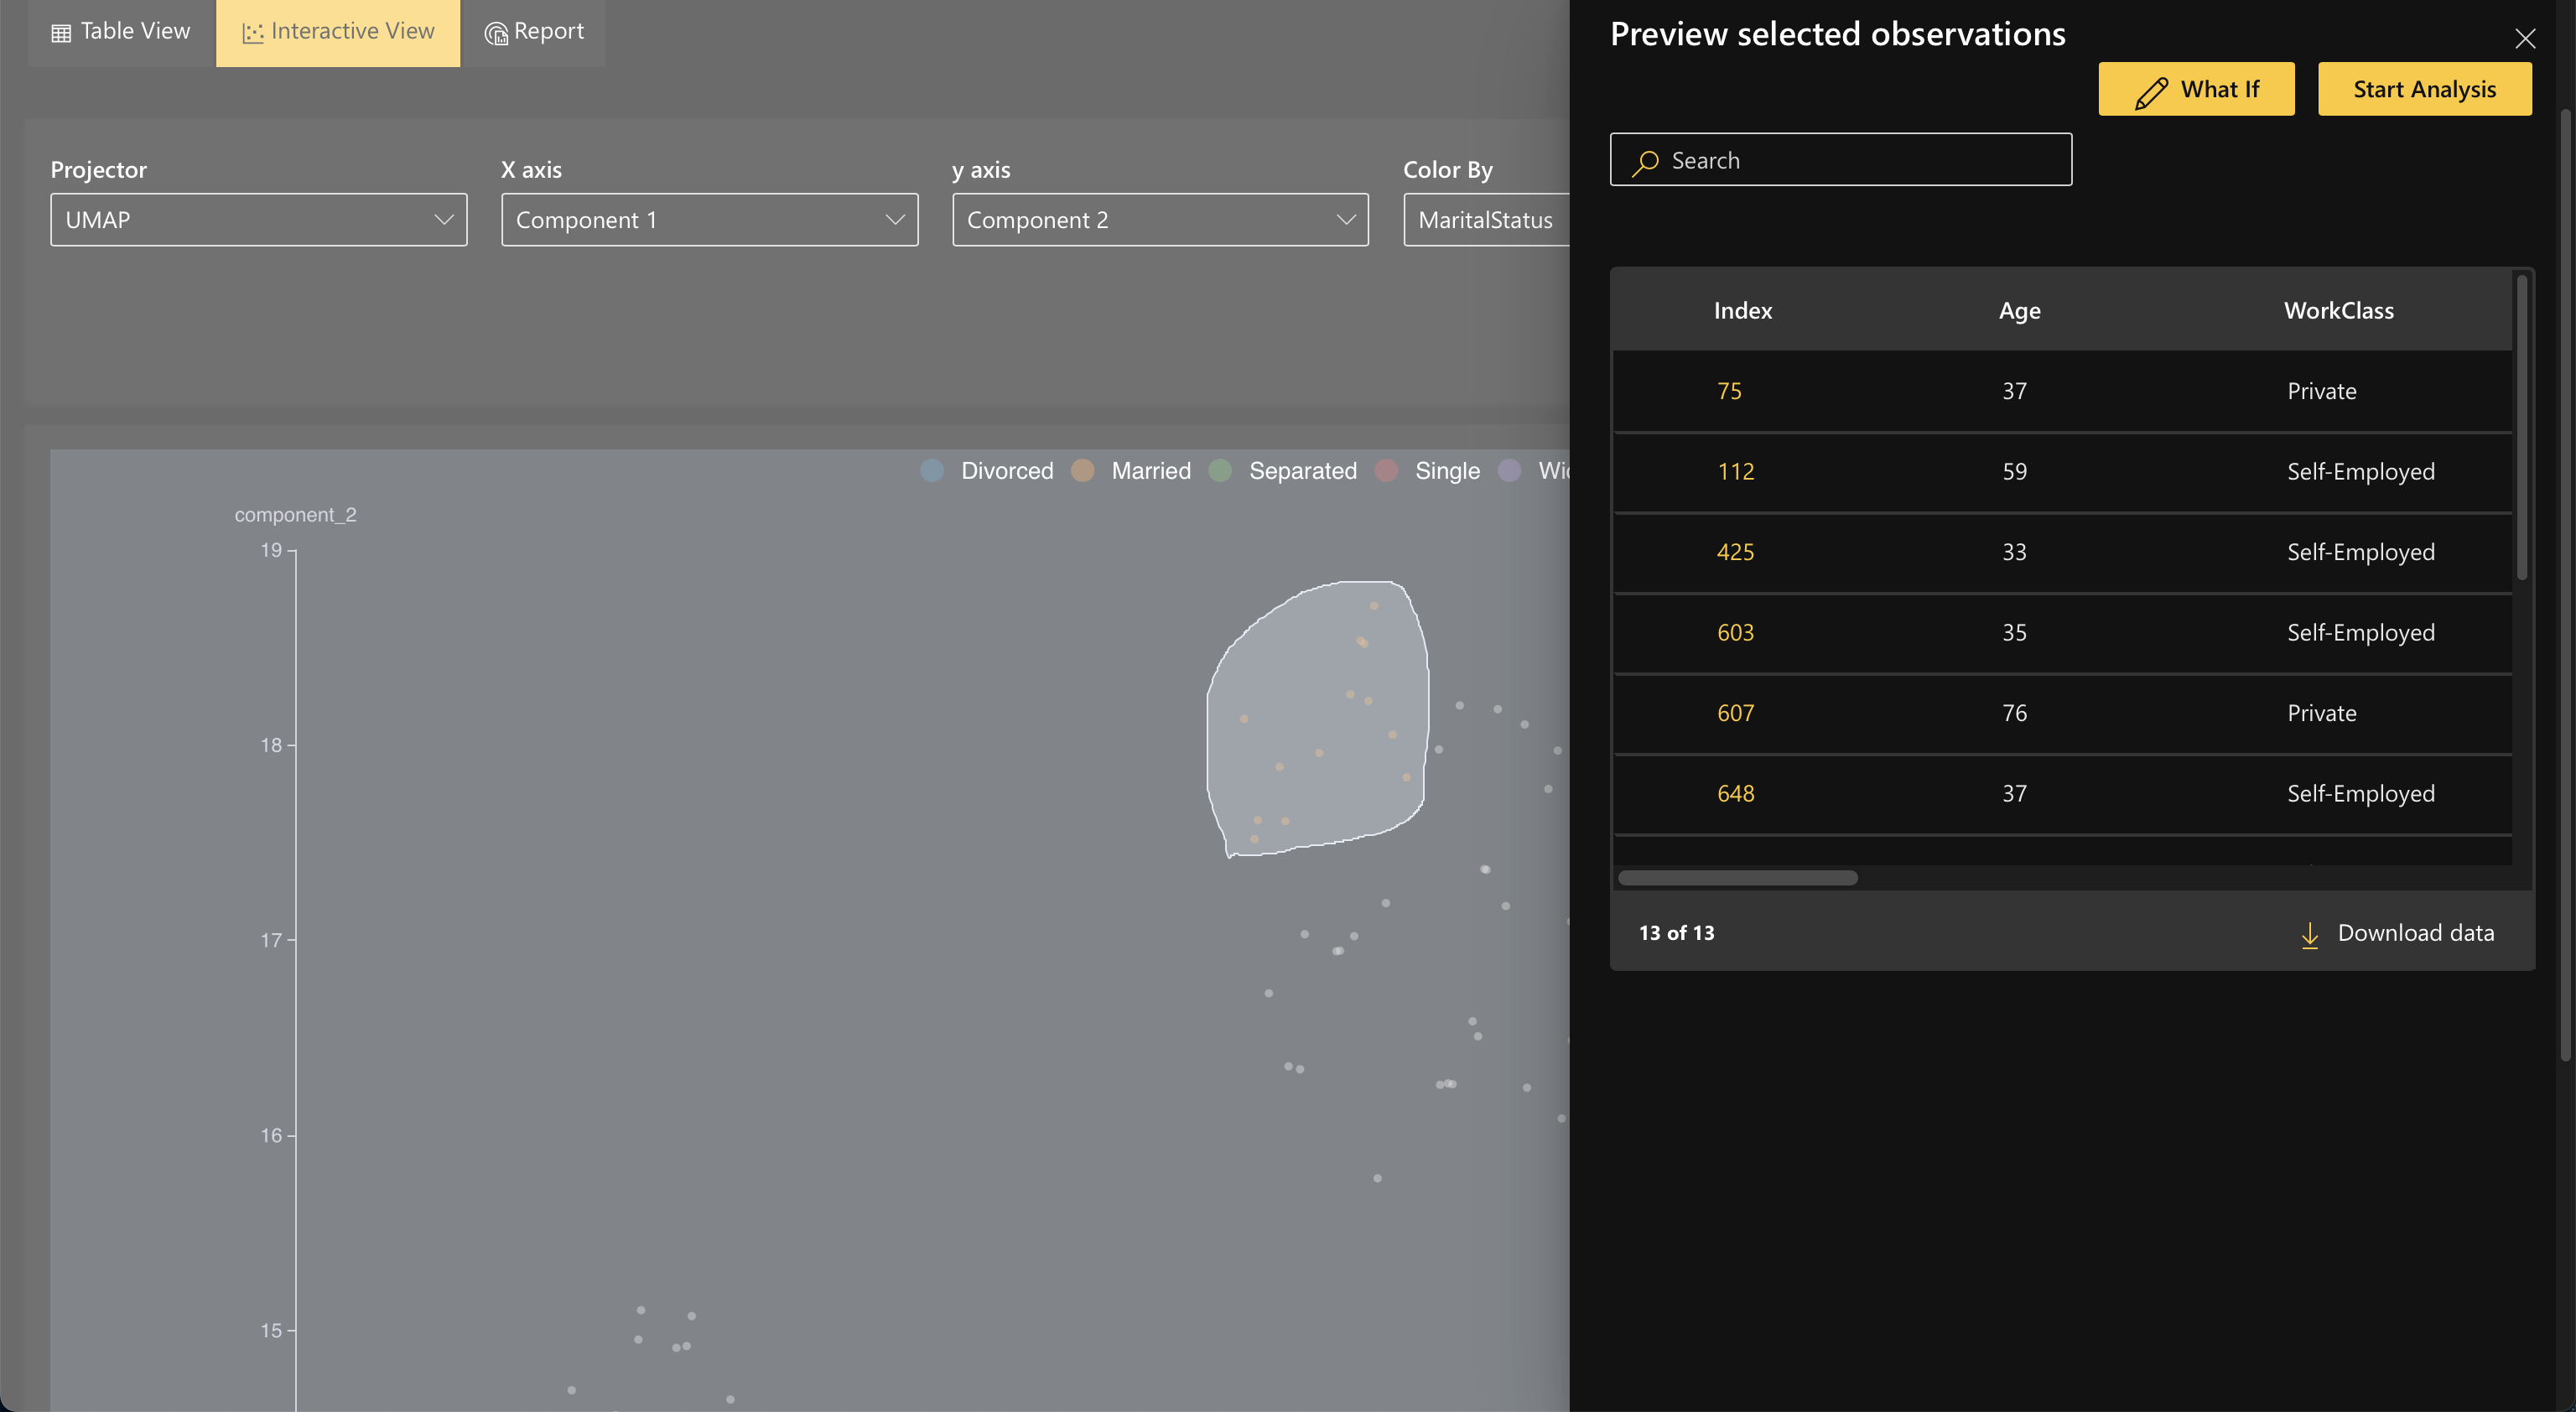
Task: Expand the X axis Component 1 dropdown
Action: [x=709, y=220]
